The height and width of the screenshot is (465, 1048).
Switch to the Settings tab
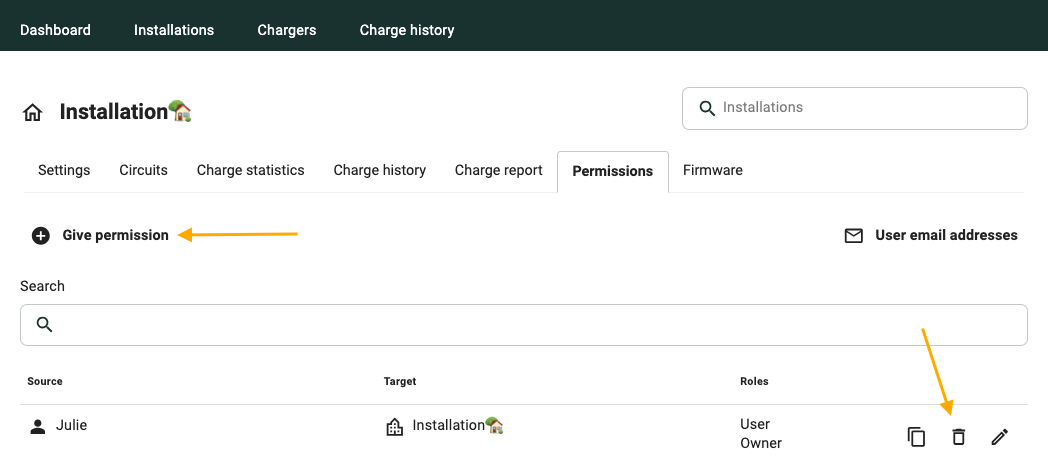pos(64,170)
